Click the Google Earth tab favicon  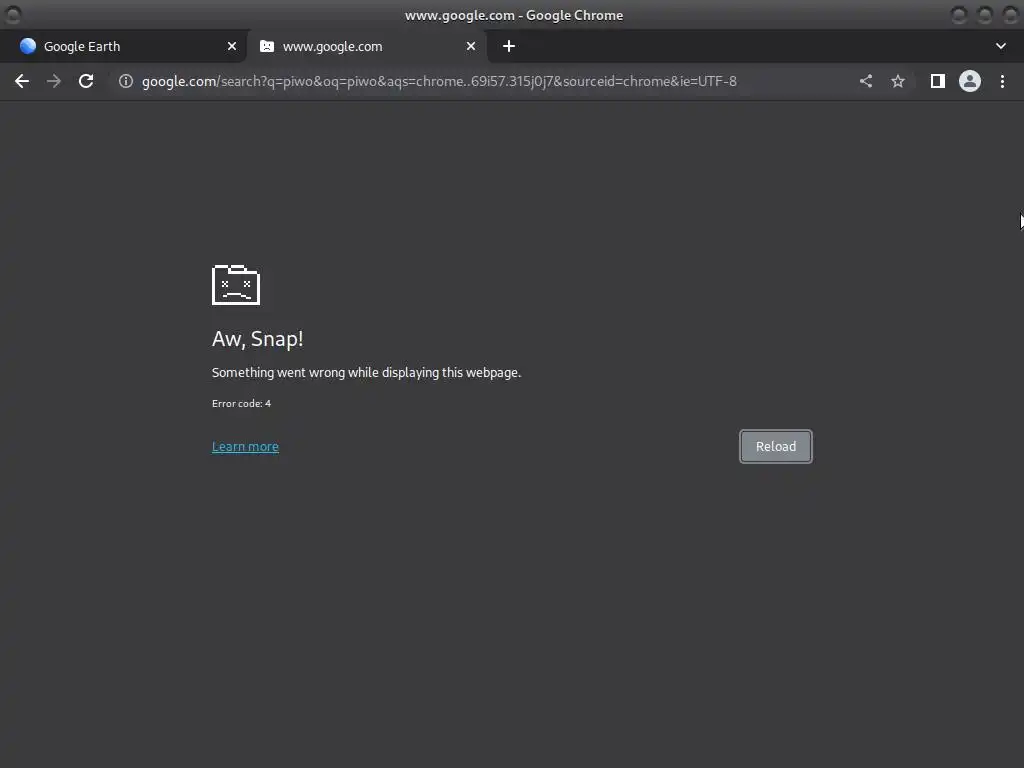[x=27, y=46]
